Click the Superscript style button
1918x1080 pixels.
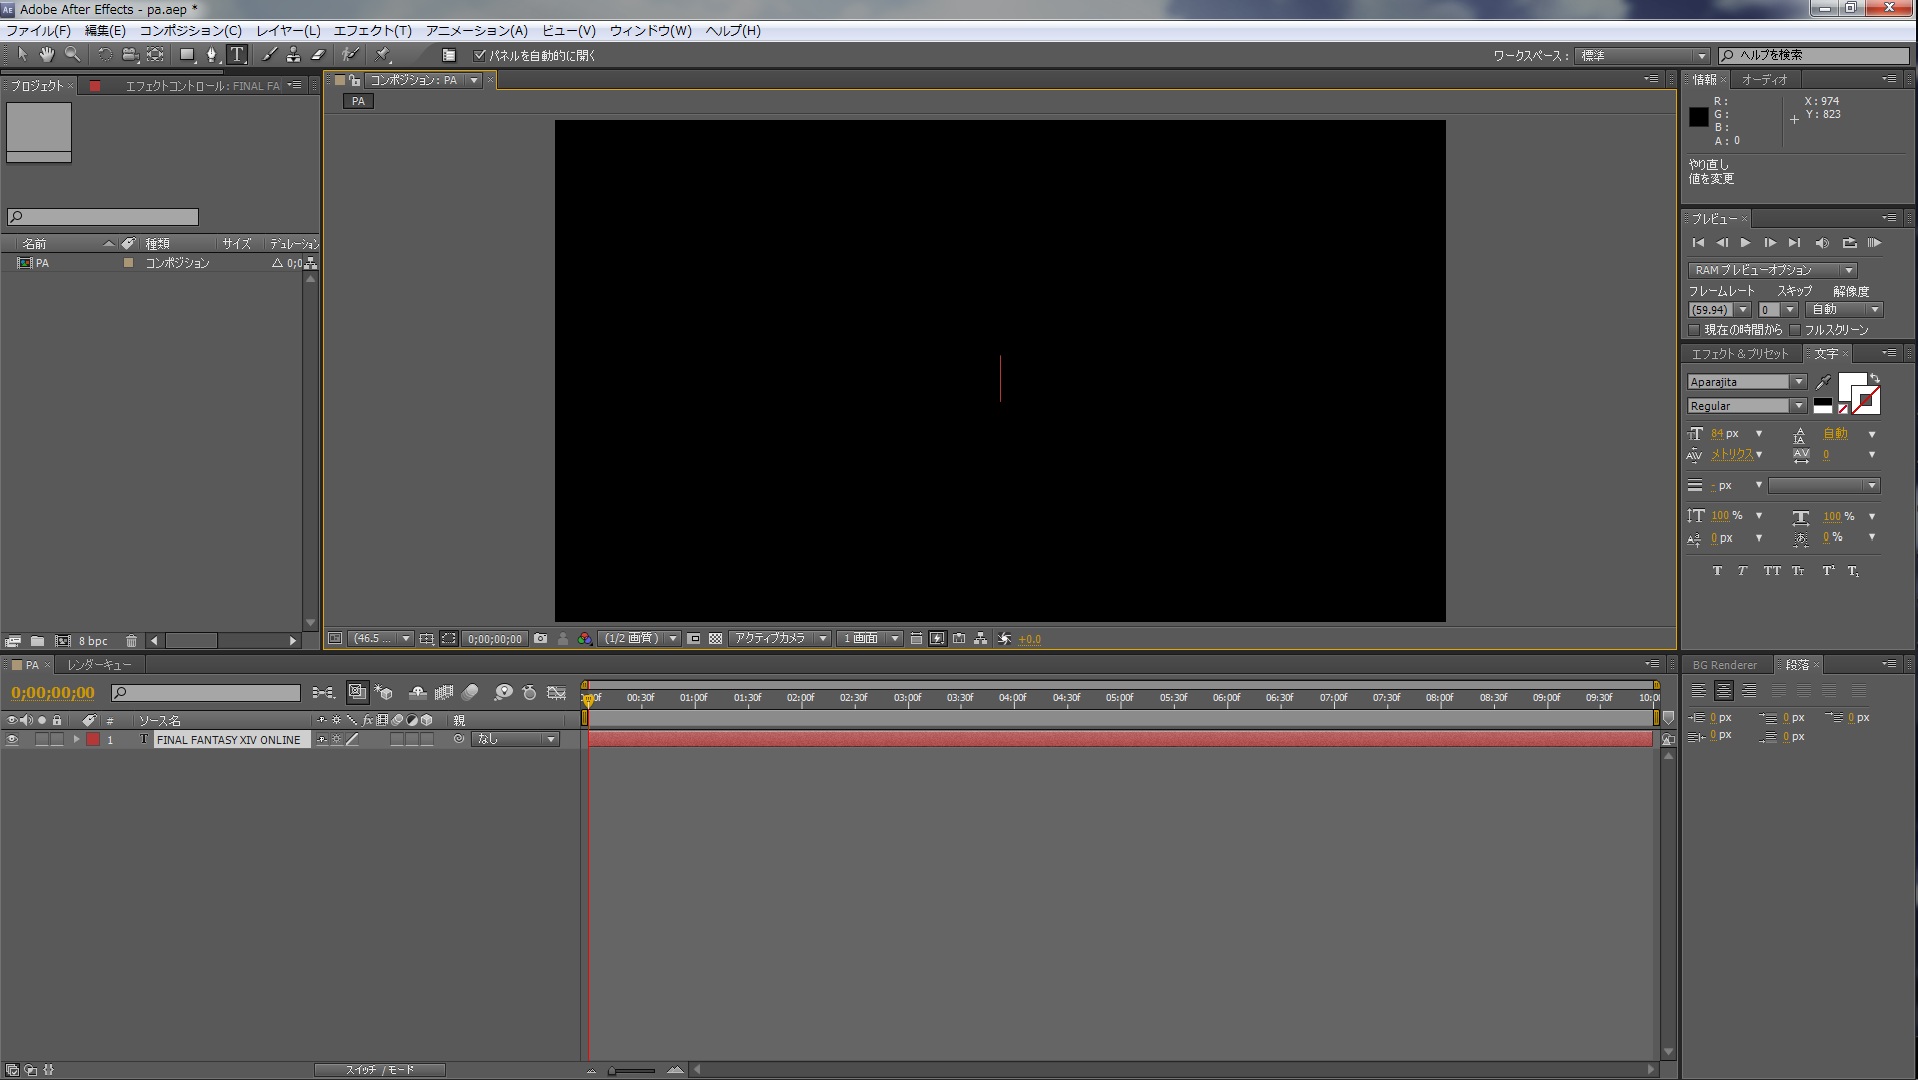click(x=1828, y=571)
